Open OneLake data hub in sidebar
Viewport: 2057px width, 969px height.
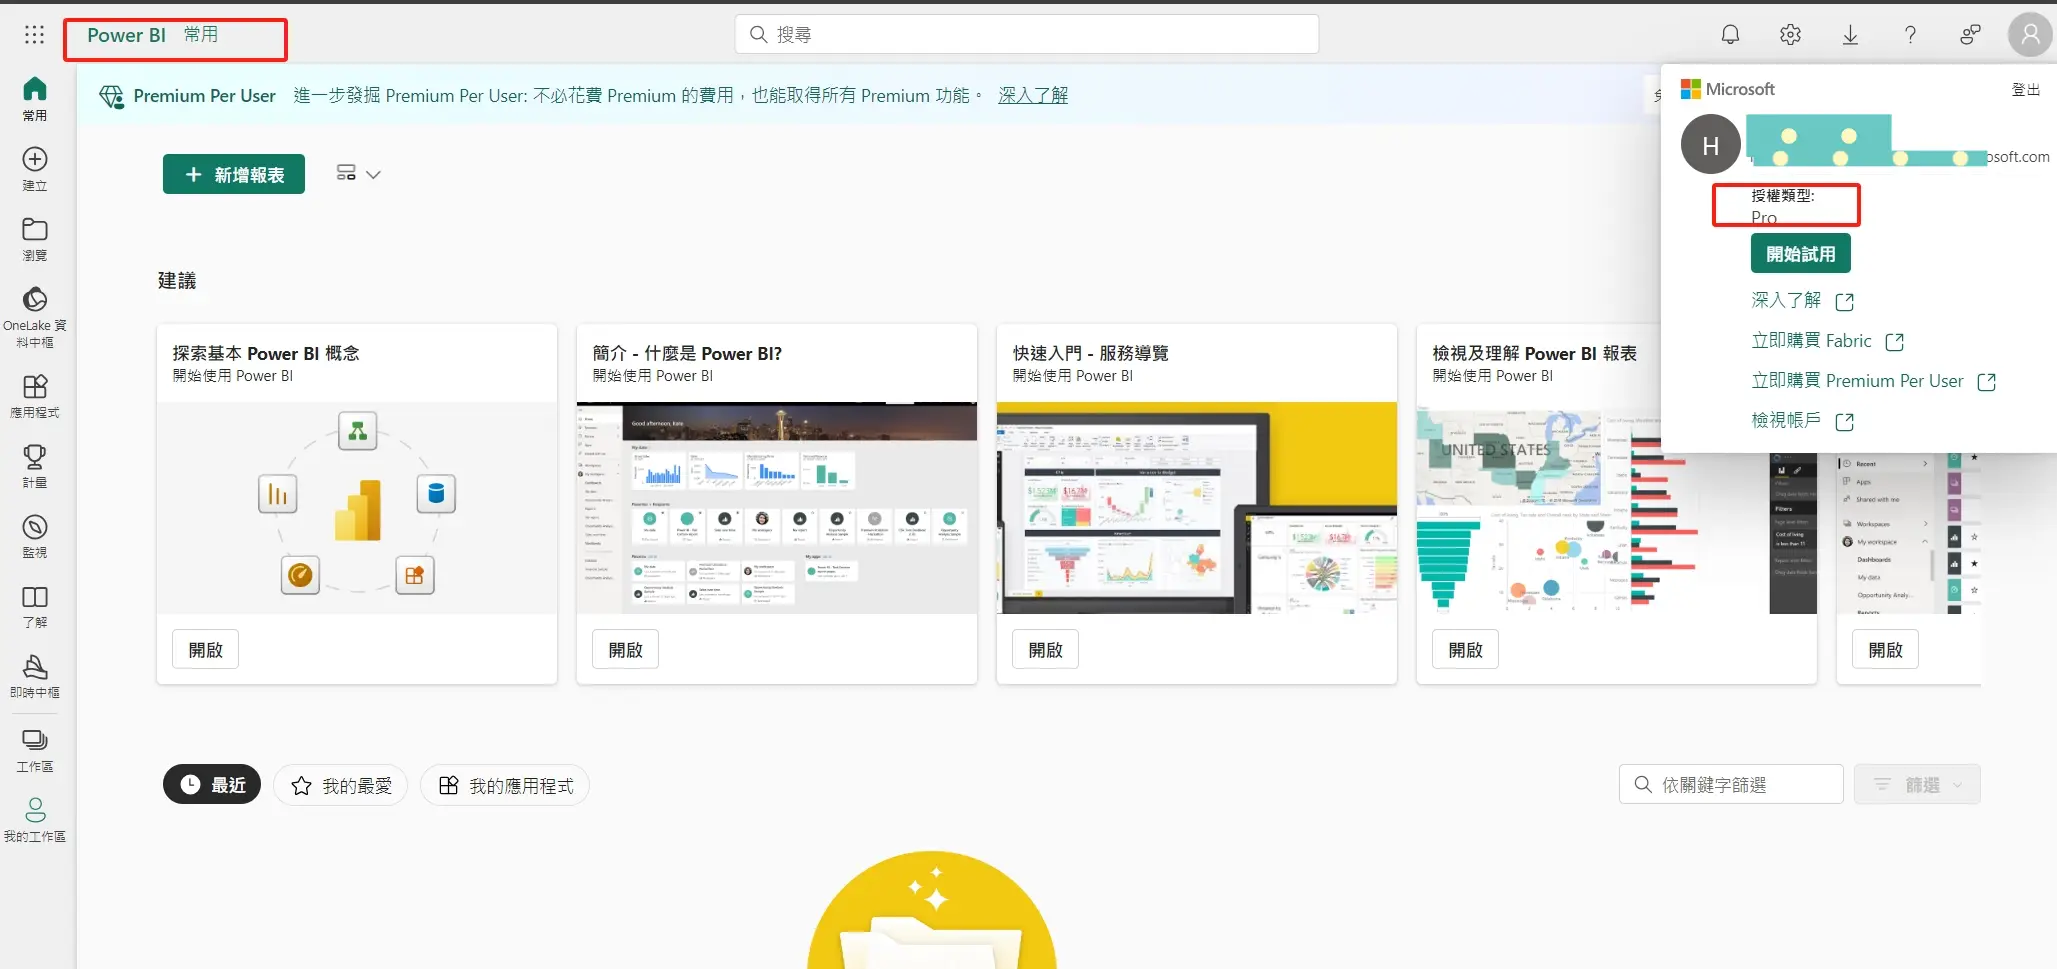tap(35, 316)
